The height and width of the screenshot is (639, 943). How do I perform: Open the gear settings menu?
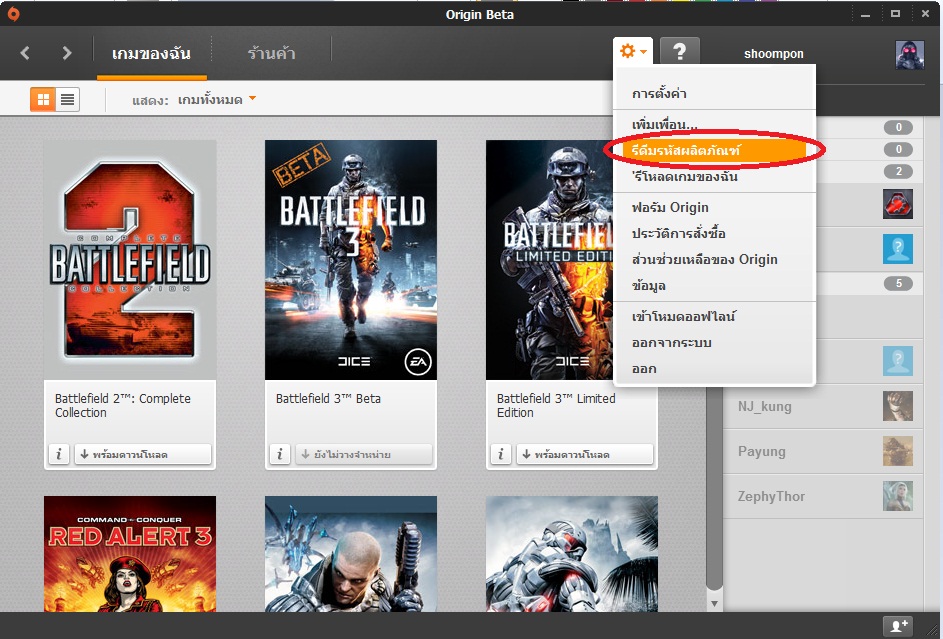pos(633,52)
